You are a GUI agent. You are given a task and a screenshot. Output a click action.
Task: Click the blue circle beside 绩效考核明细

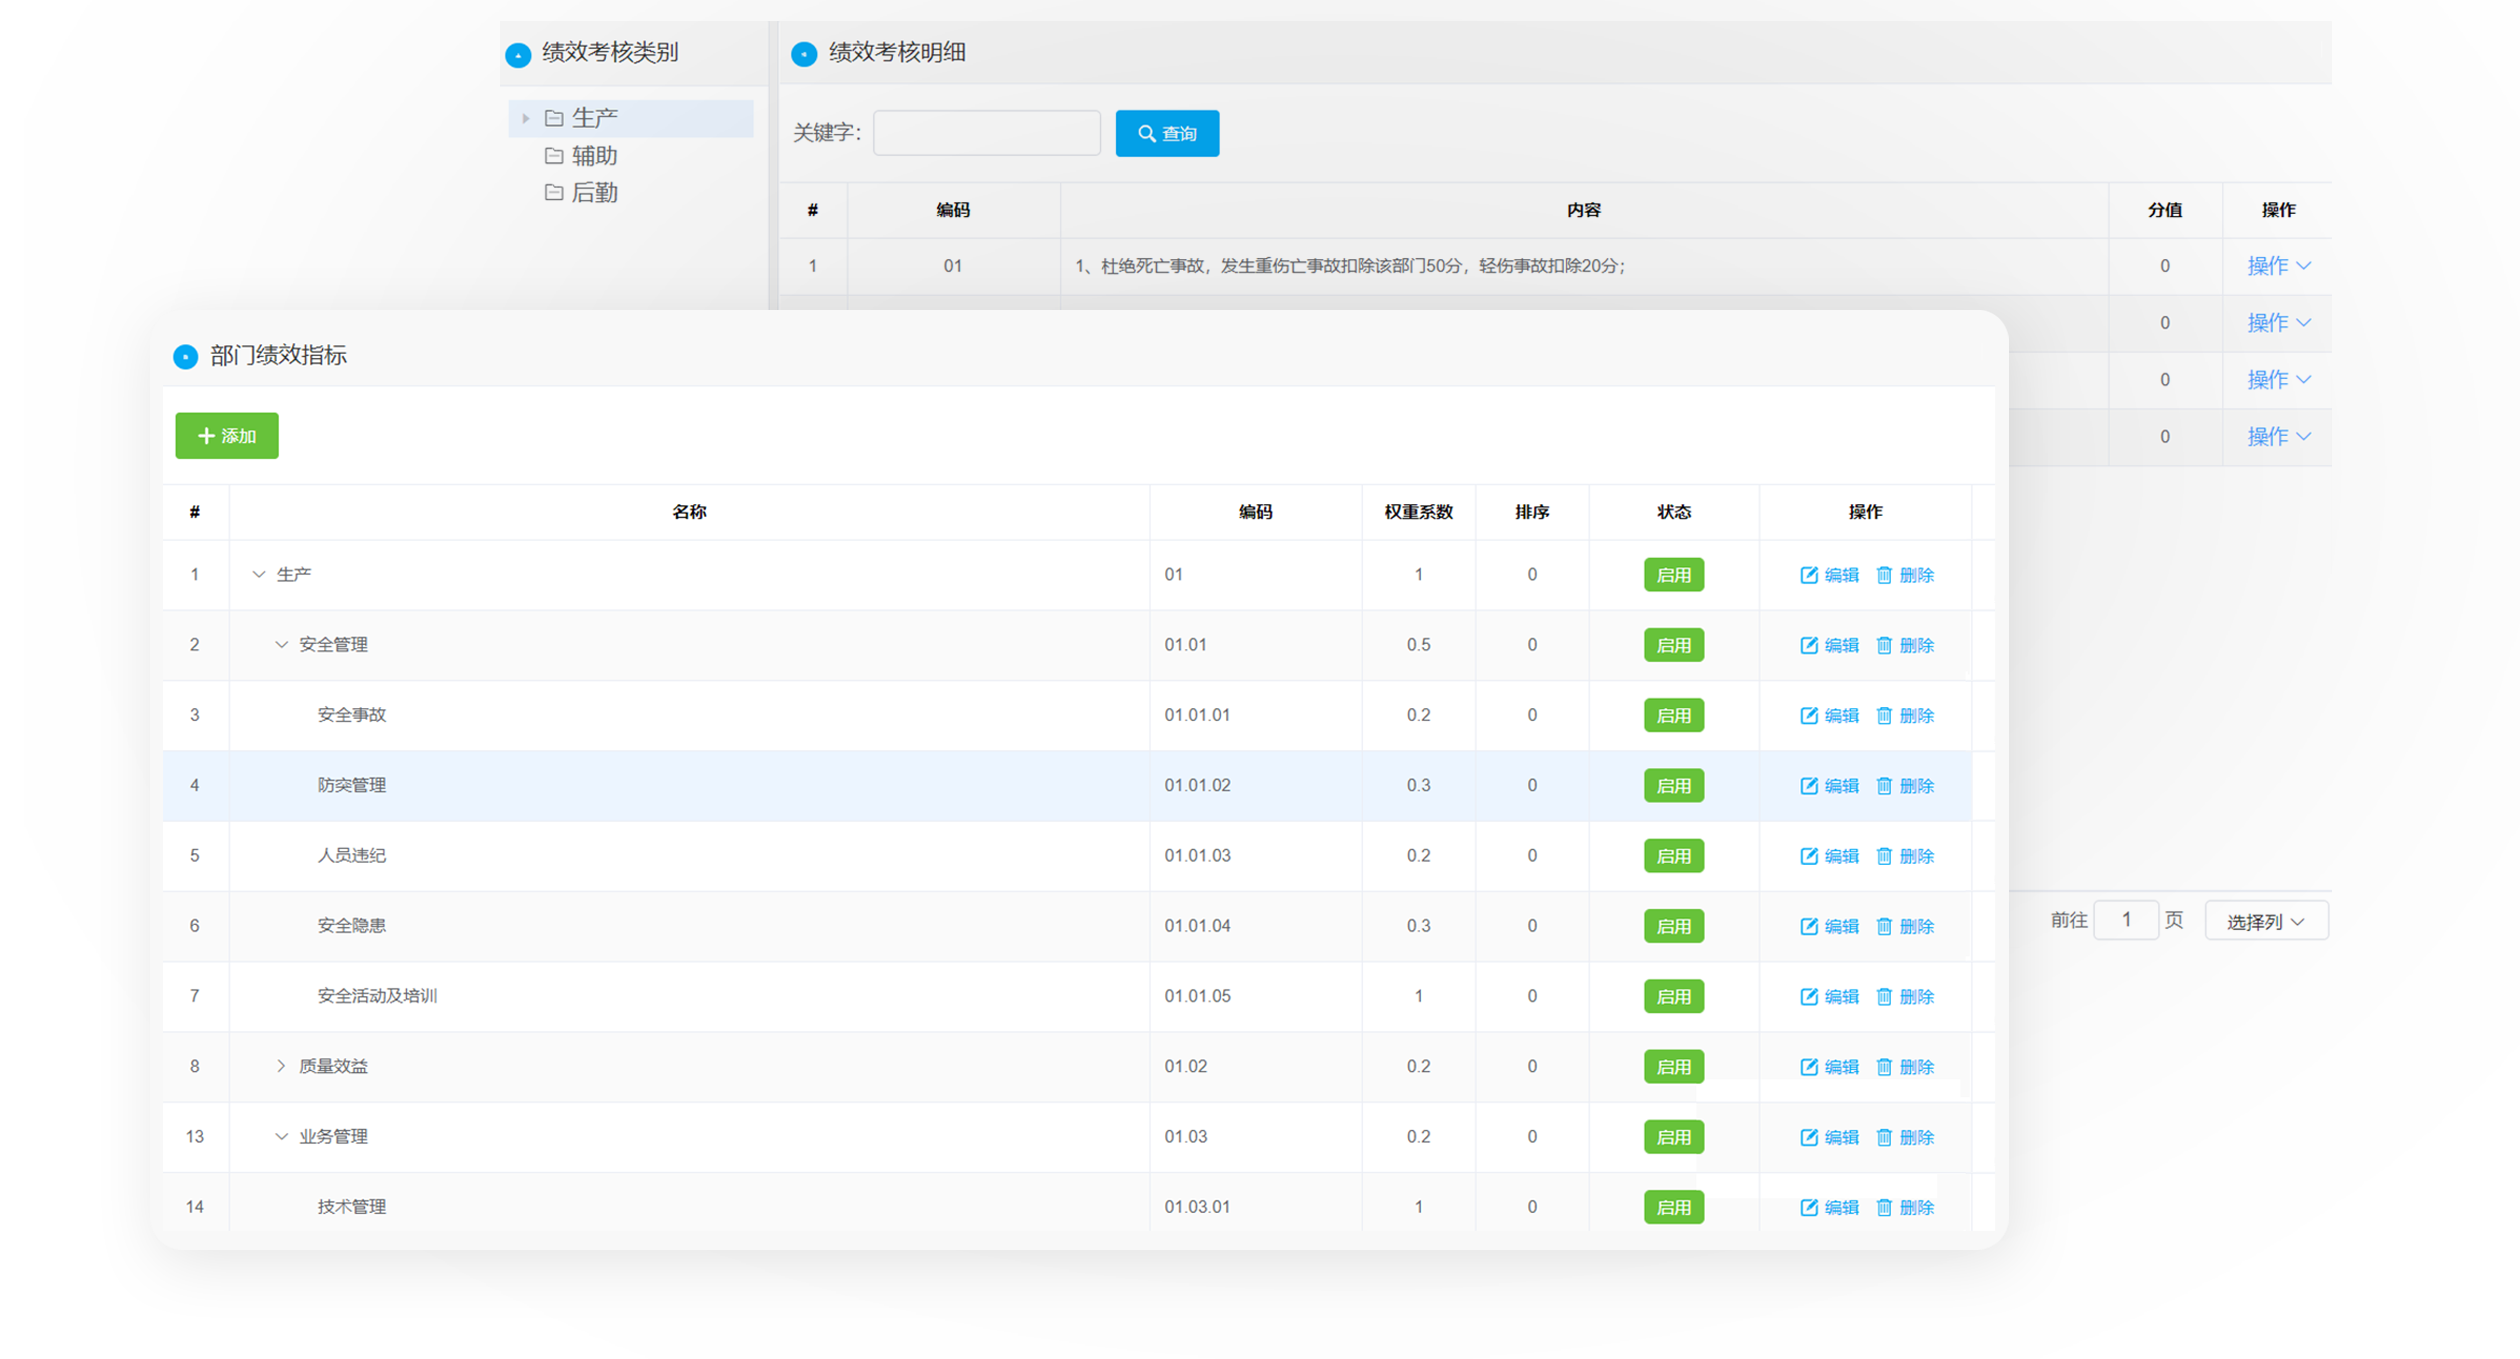804,54
